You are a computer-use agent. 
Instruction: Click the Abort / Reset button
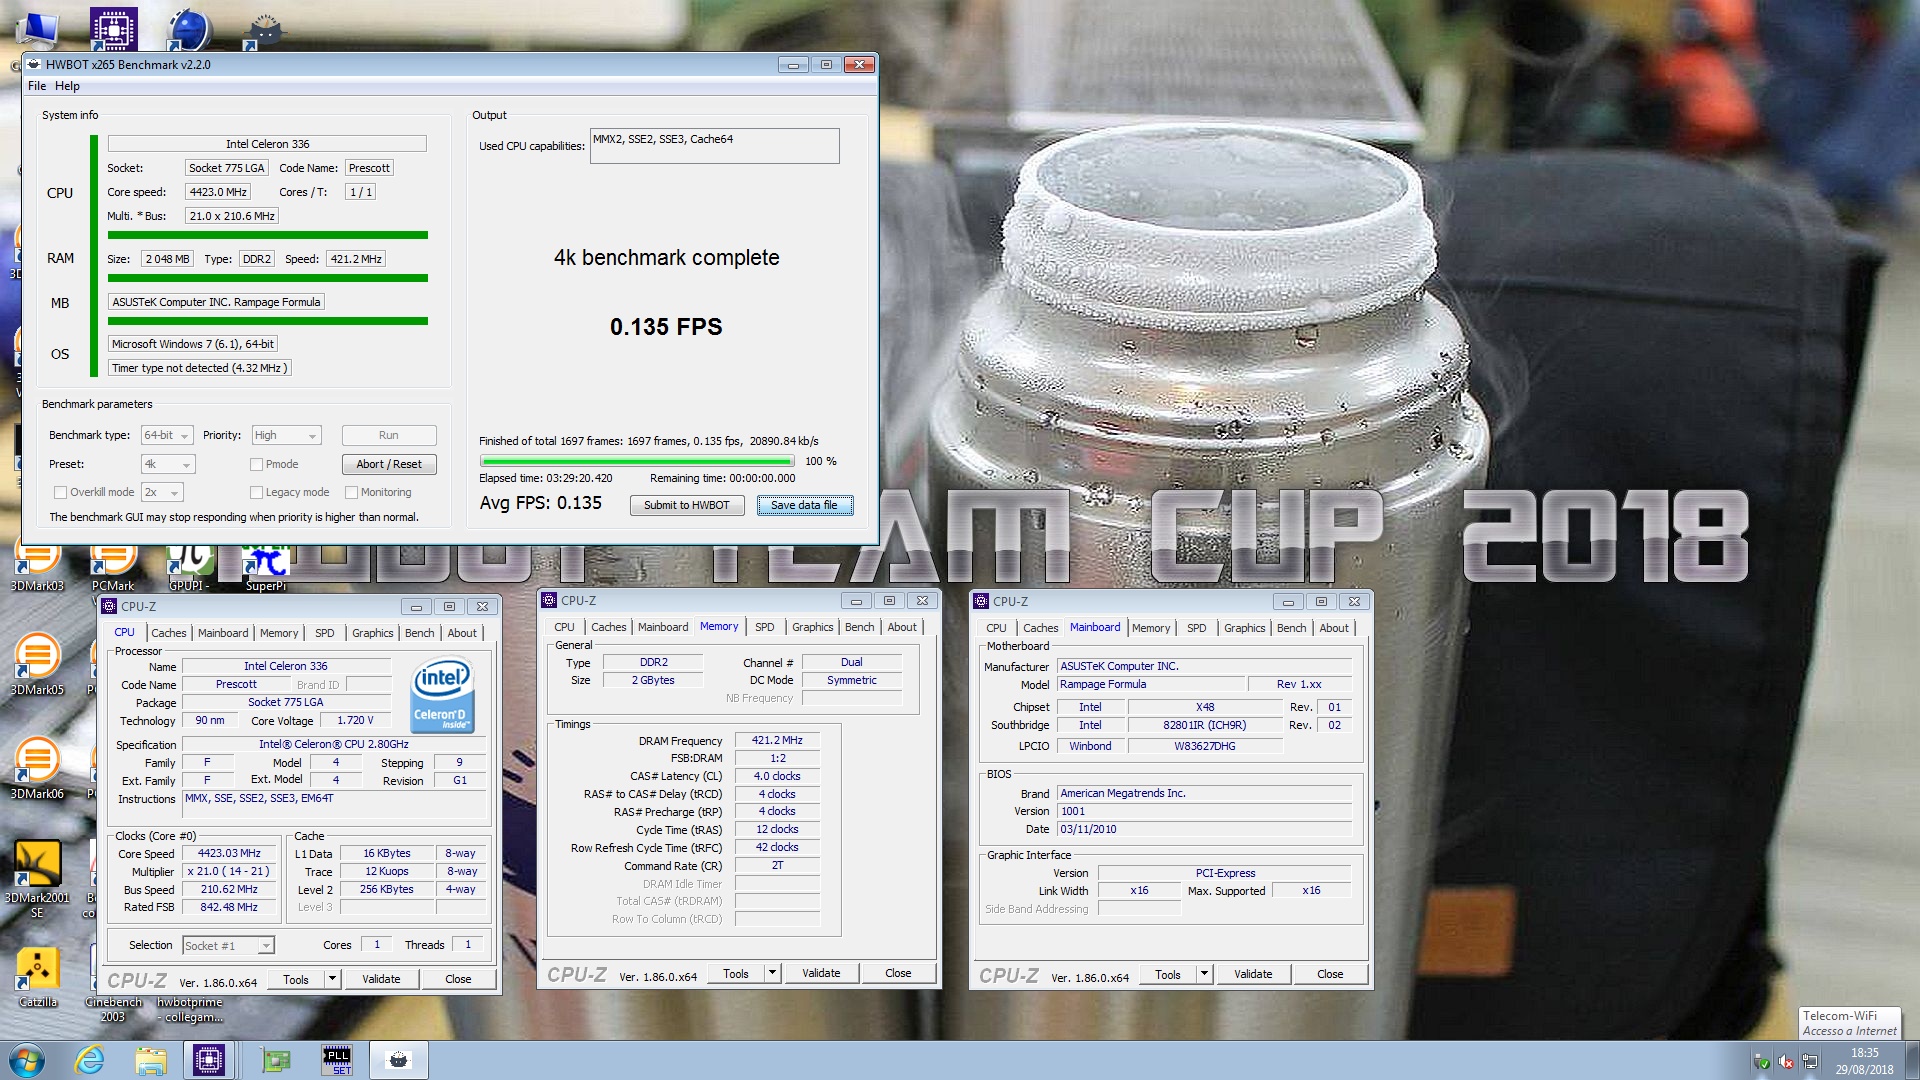[389, 464]
